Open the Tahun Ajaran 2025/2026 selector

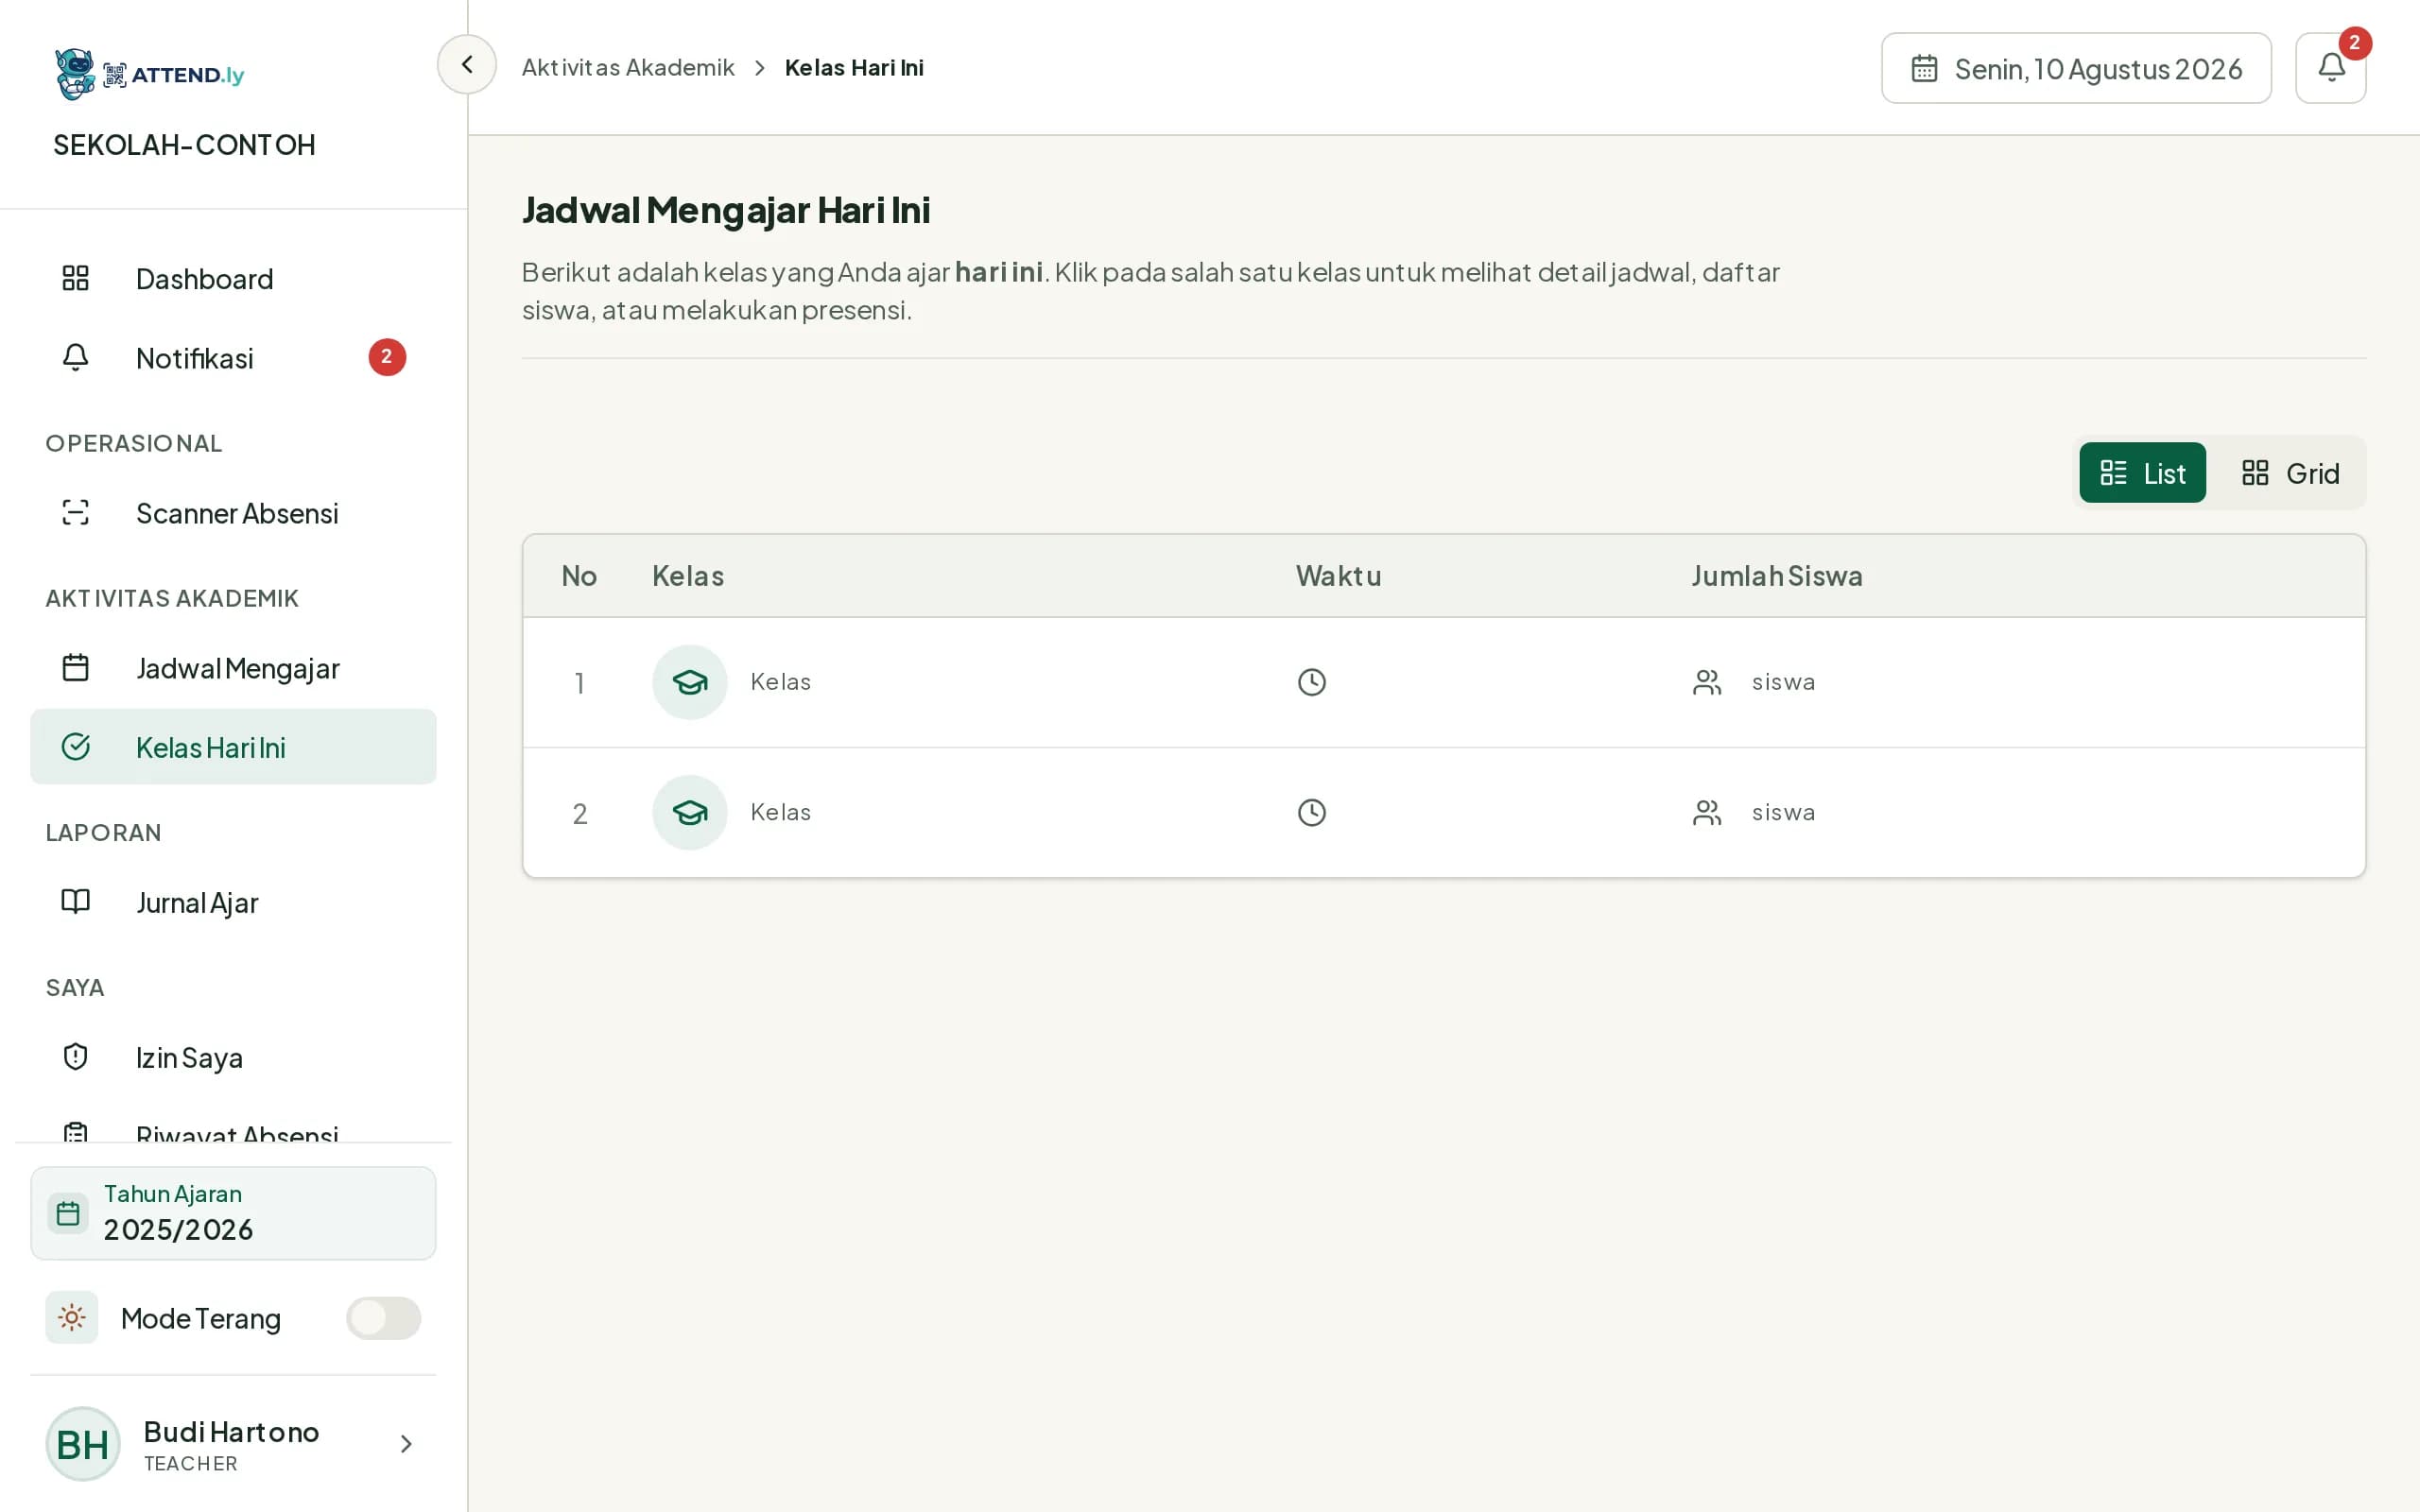233,1213
